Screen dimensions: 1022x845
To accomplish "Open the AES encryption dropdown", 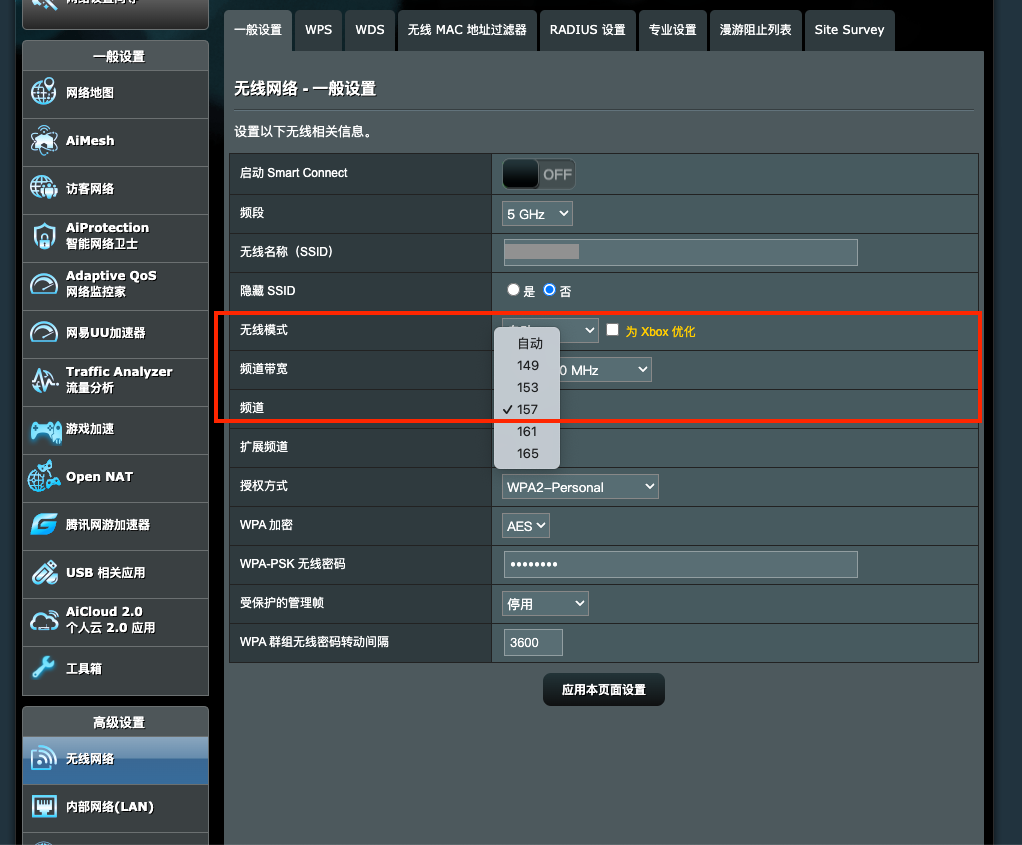I will pyautogui.click(x=526, y=526).
